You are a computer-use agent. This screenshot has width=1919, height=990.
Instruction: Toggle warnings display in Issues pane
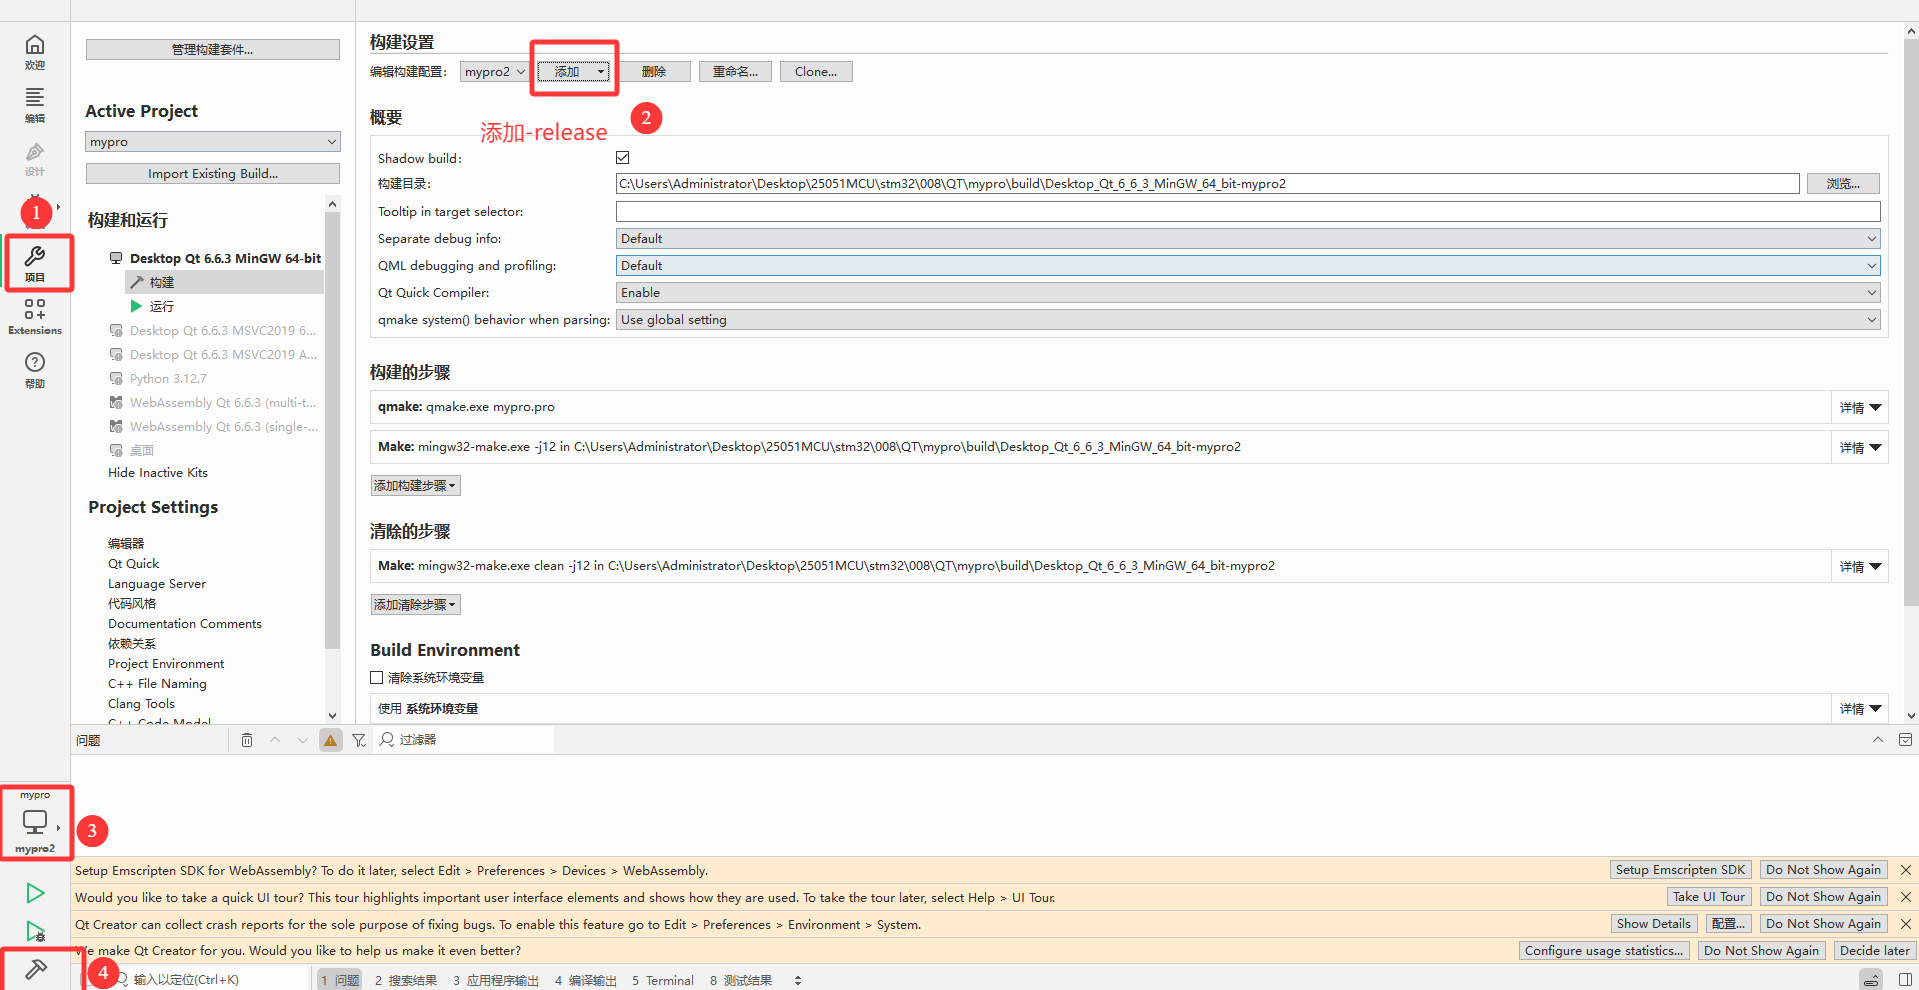pos(331,740)
